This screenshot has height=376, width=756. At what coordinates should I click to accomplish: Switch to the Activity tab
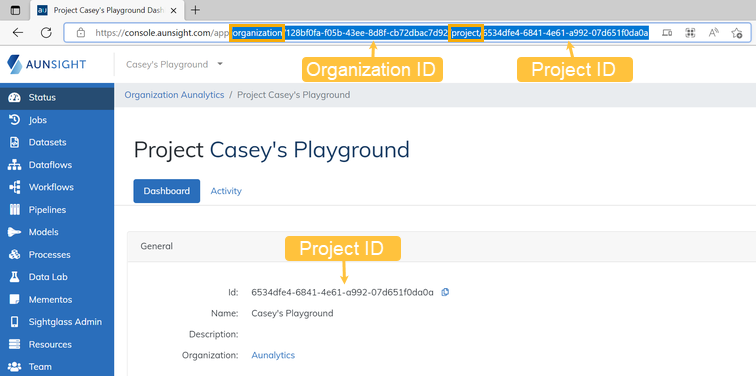(226, 191)
